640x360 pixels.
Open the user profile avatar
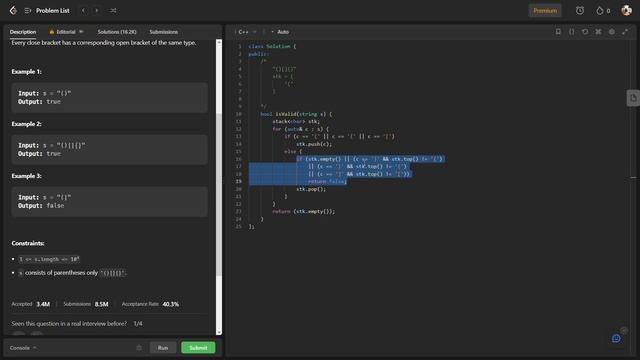point(626,11)
